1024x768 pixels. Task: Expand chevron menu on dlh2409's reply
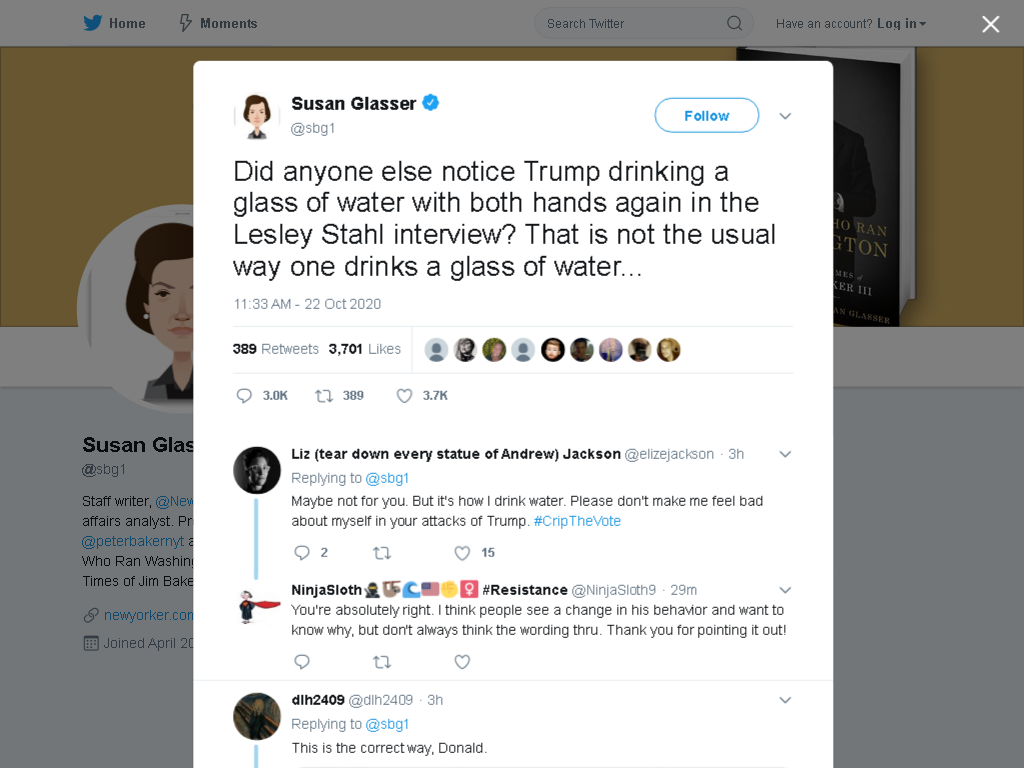(785, 700)
